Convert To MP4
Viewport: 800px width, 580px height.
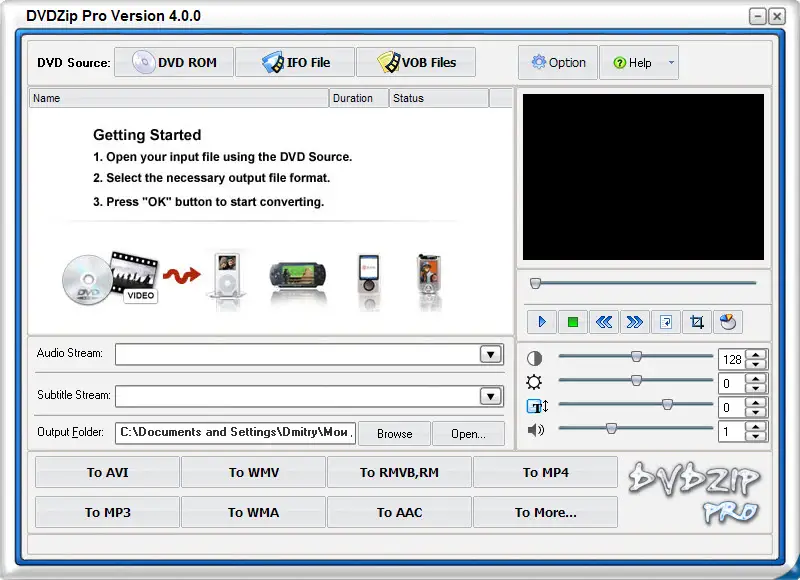(x=545, y=472)
